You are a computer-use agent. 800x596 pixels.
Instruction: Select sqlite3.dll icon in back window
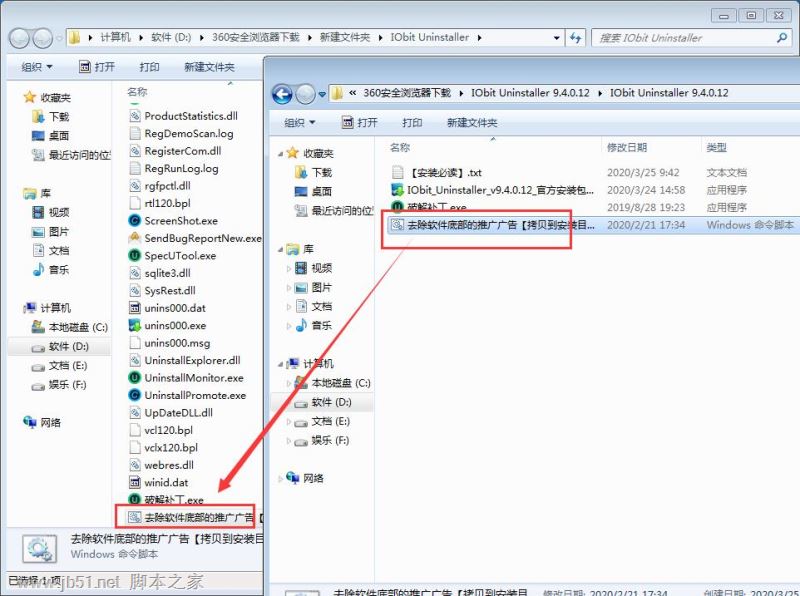coord(135,273)
